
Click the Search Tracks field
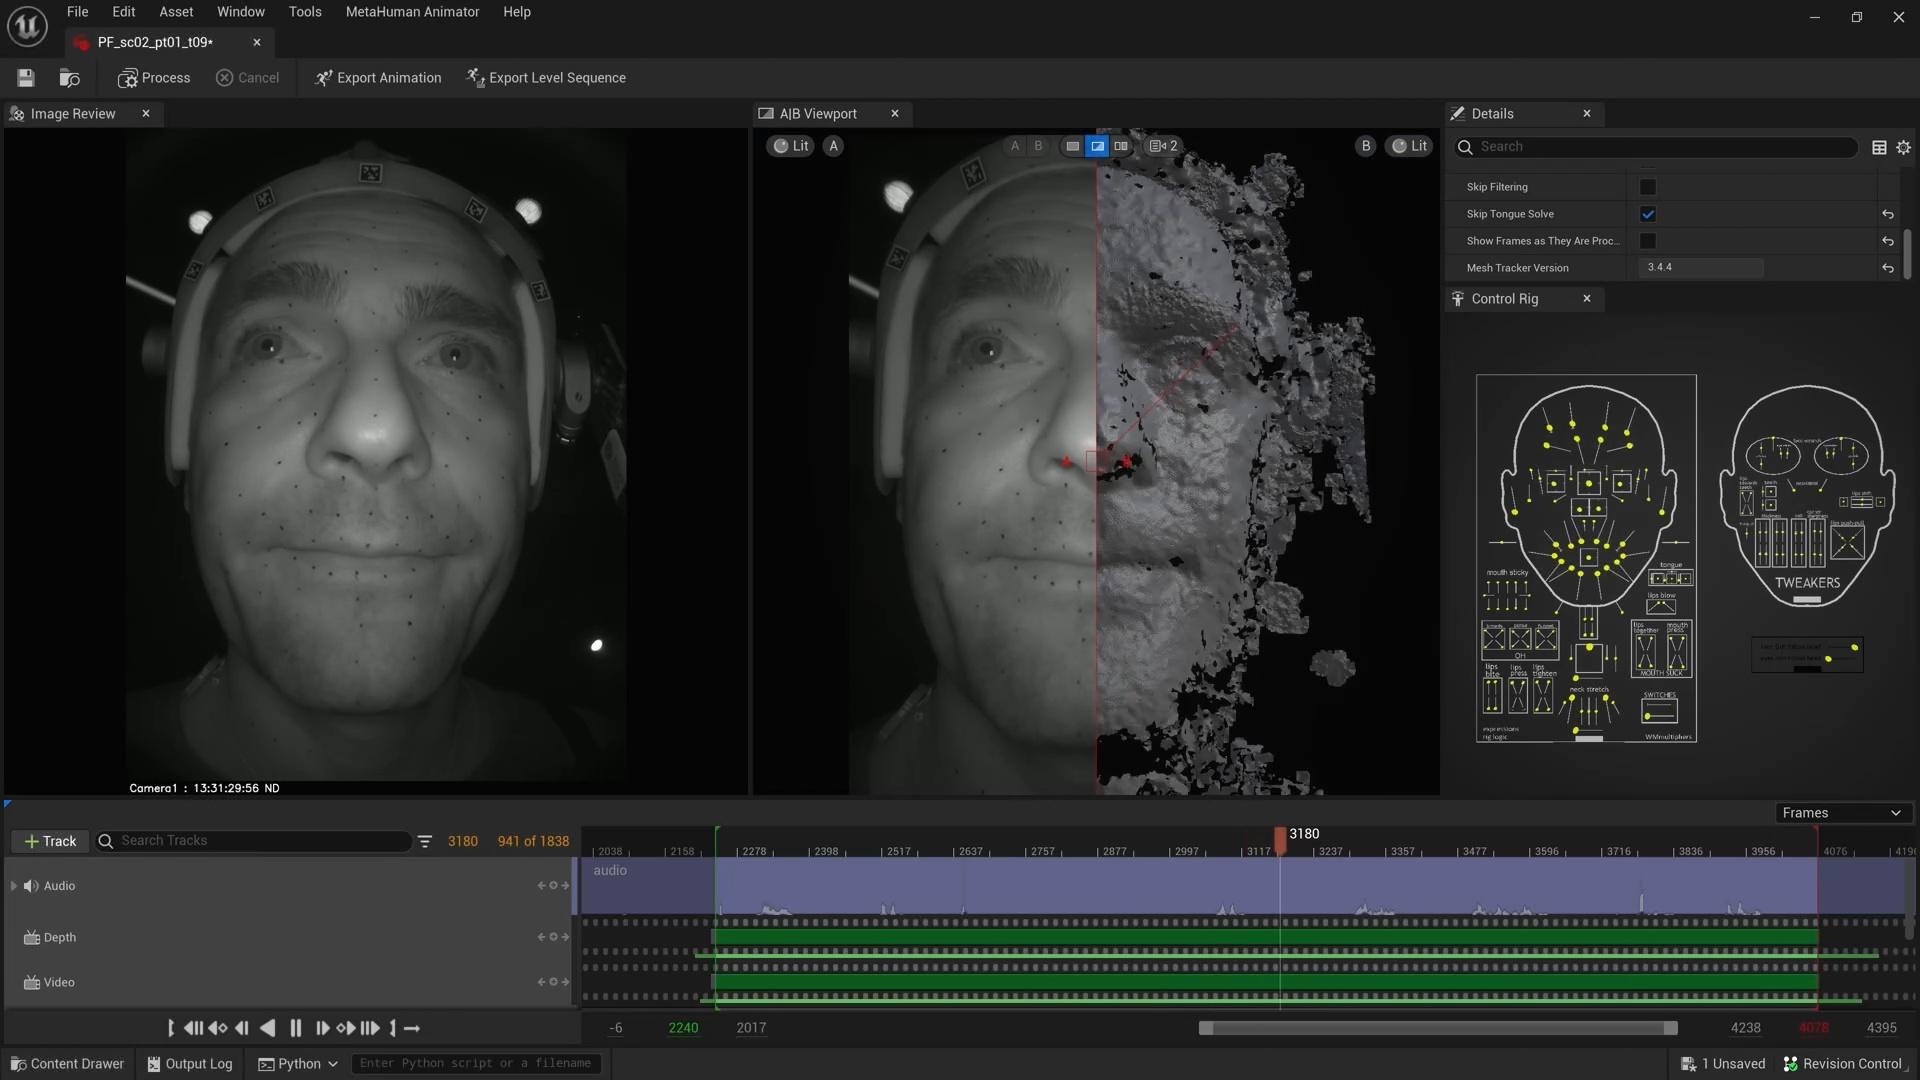254,841
